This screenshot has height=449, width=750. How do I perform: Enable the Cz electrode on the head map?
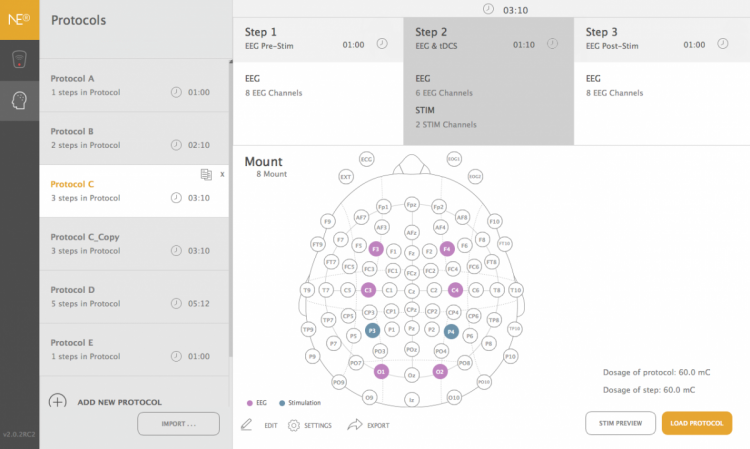(411, 290)
